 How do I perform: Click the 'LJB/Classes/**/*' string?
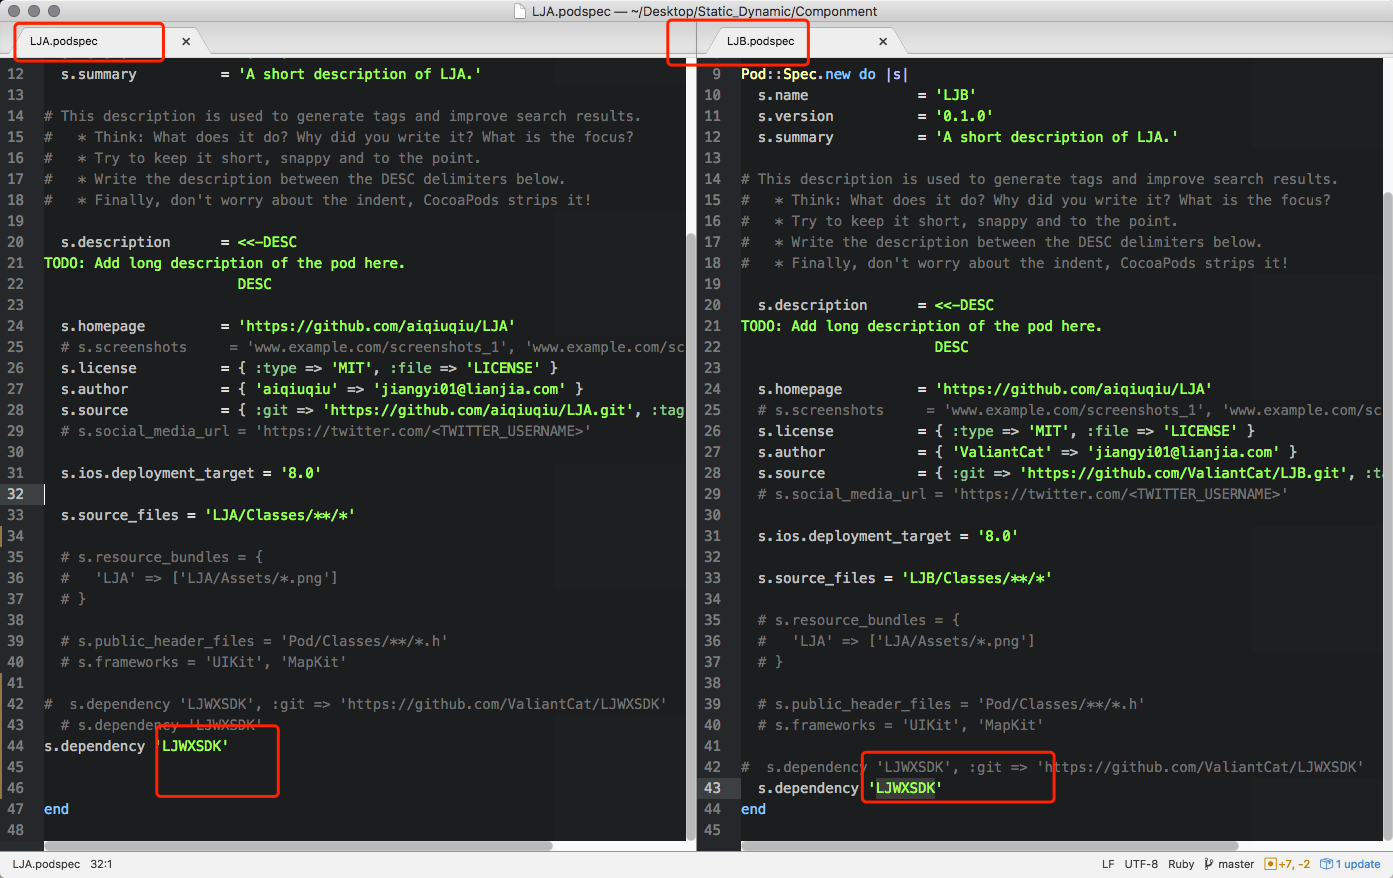pos(977,578)
